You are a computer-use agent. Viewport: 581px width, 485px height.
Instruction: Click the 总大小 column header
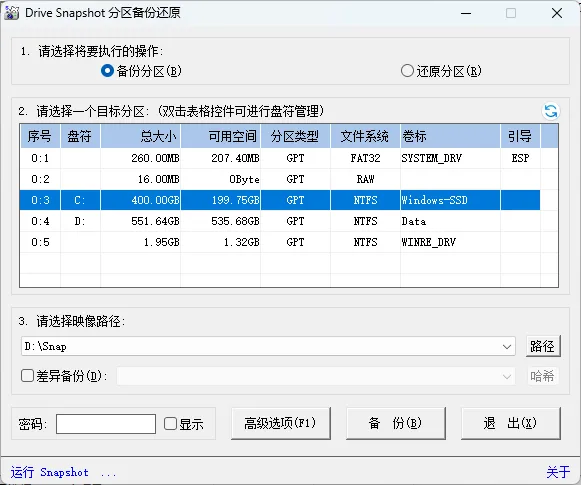click(140, 136)
